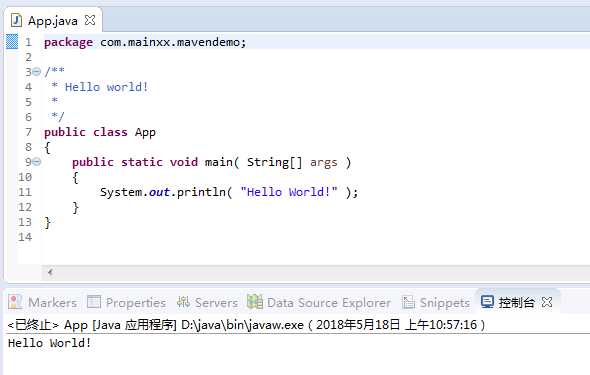Click the class name App on line 7
This screenshot has height=375, width=590.
(x=145, y=132)
